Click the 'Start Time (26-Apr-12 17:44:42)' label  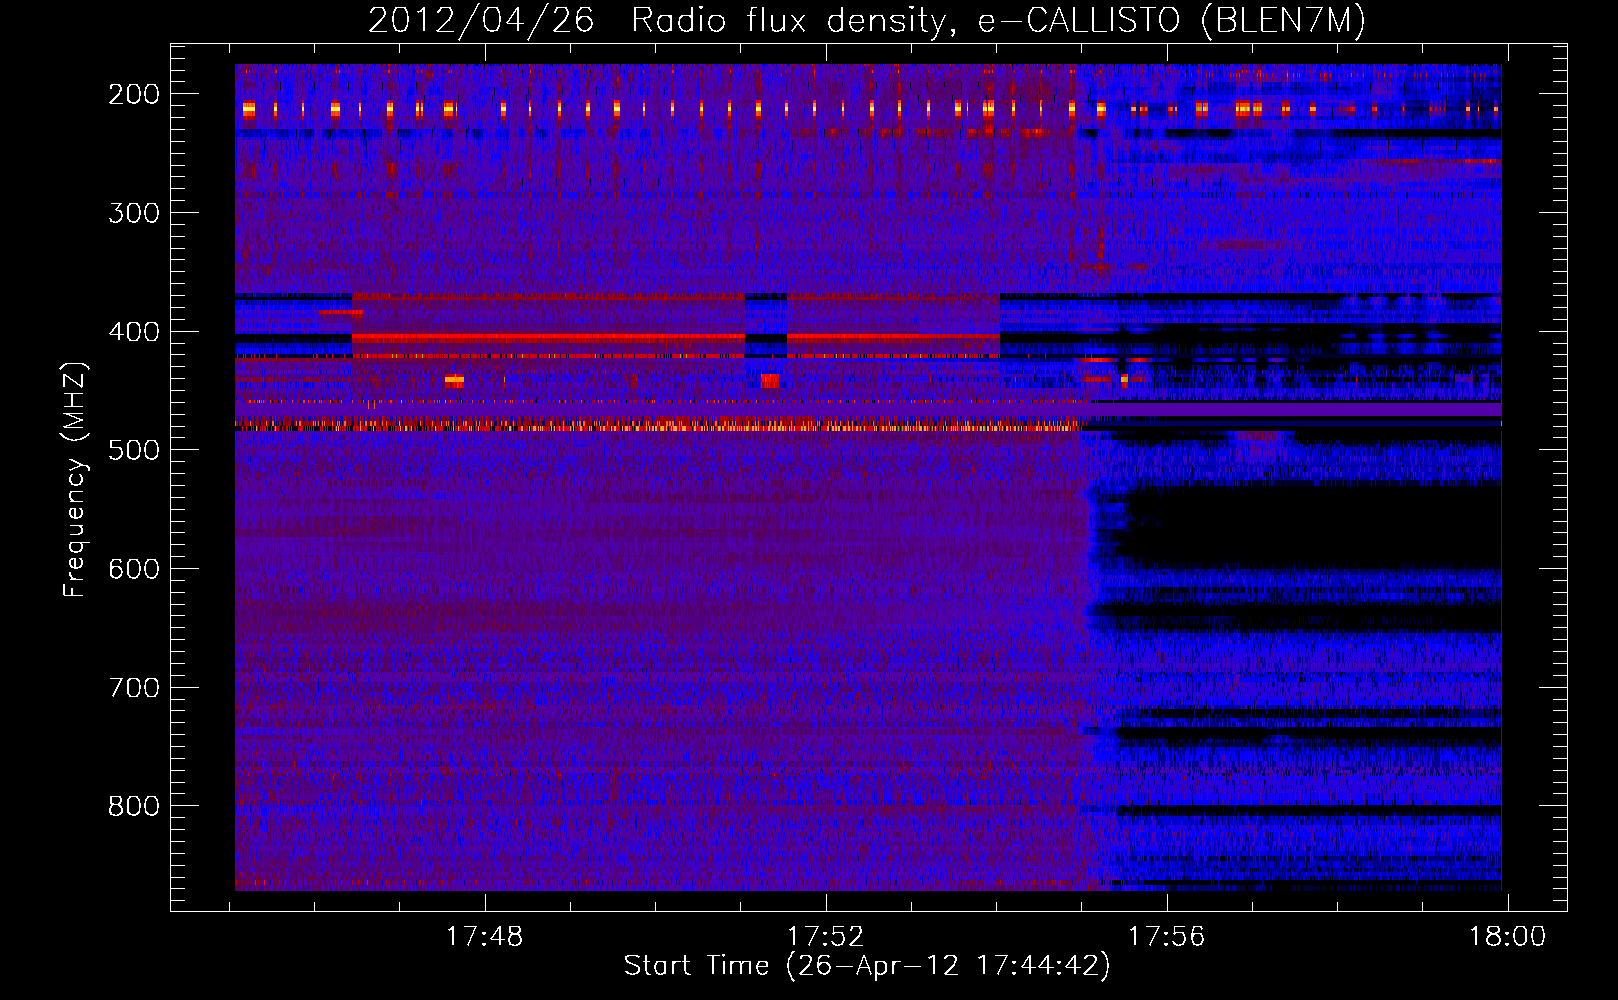point(867,966)
